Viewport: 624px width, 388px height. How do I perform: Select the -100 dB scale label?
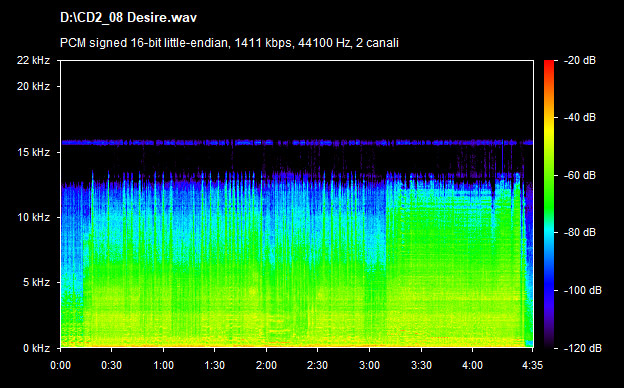click(x=583, y=290)
